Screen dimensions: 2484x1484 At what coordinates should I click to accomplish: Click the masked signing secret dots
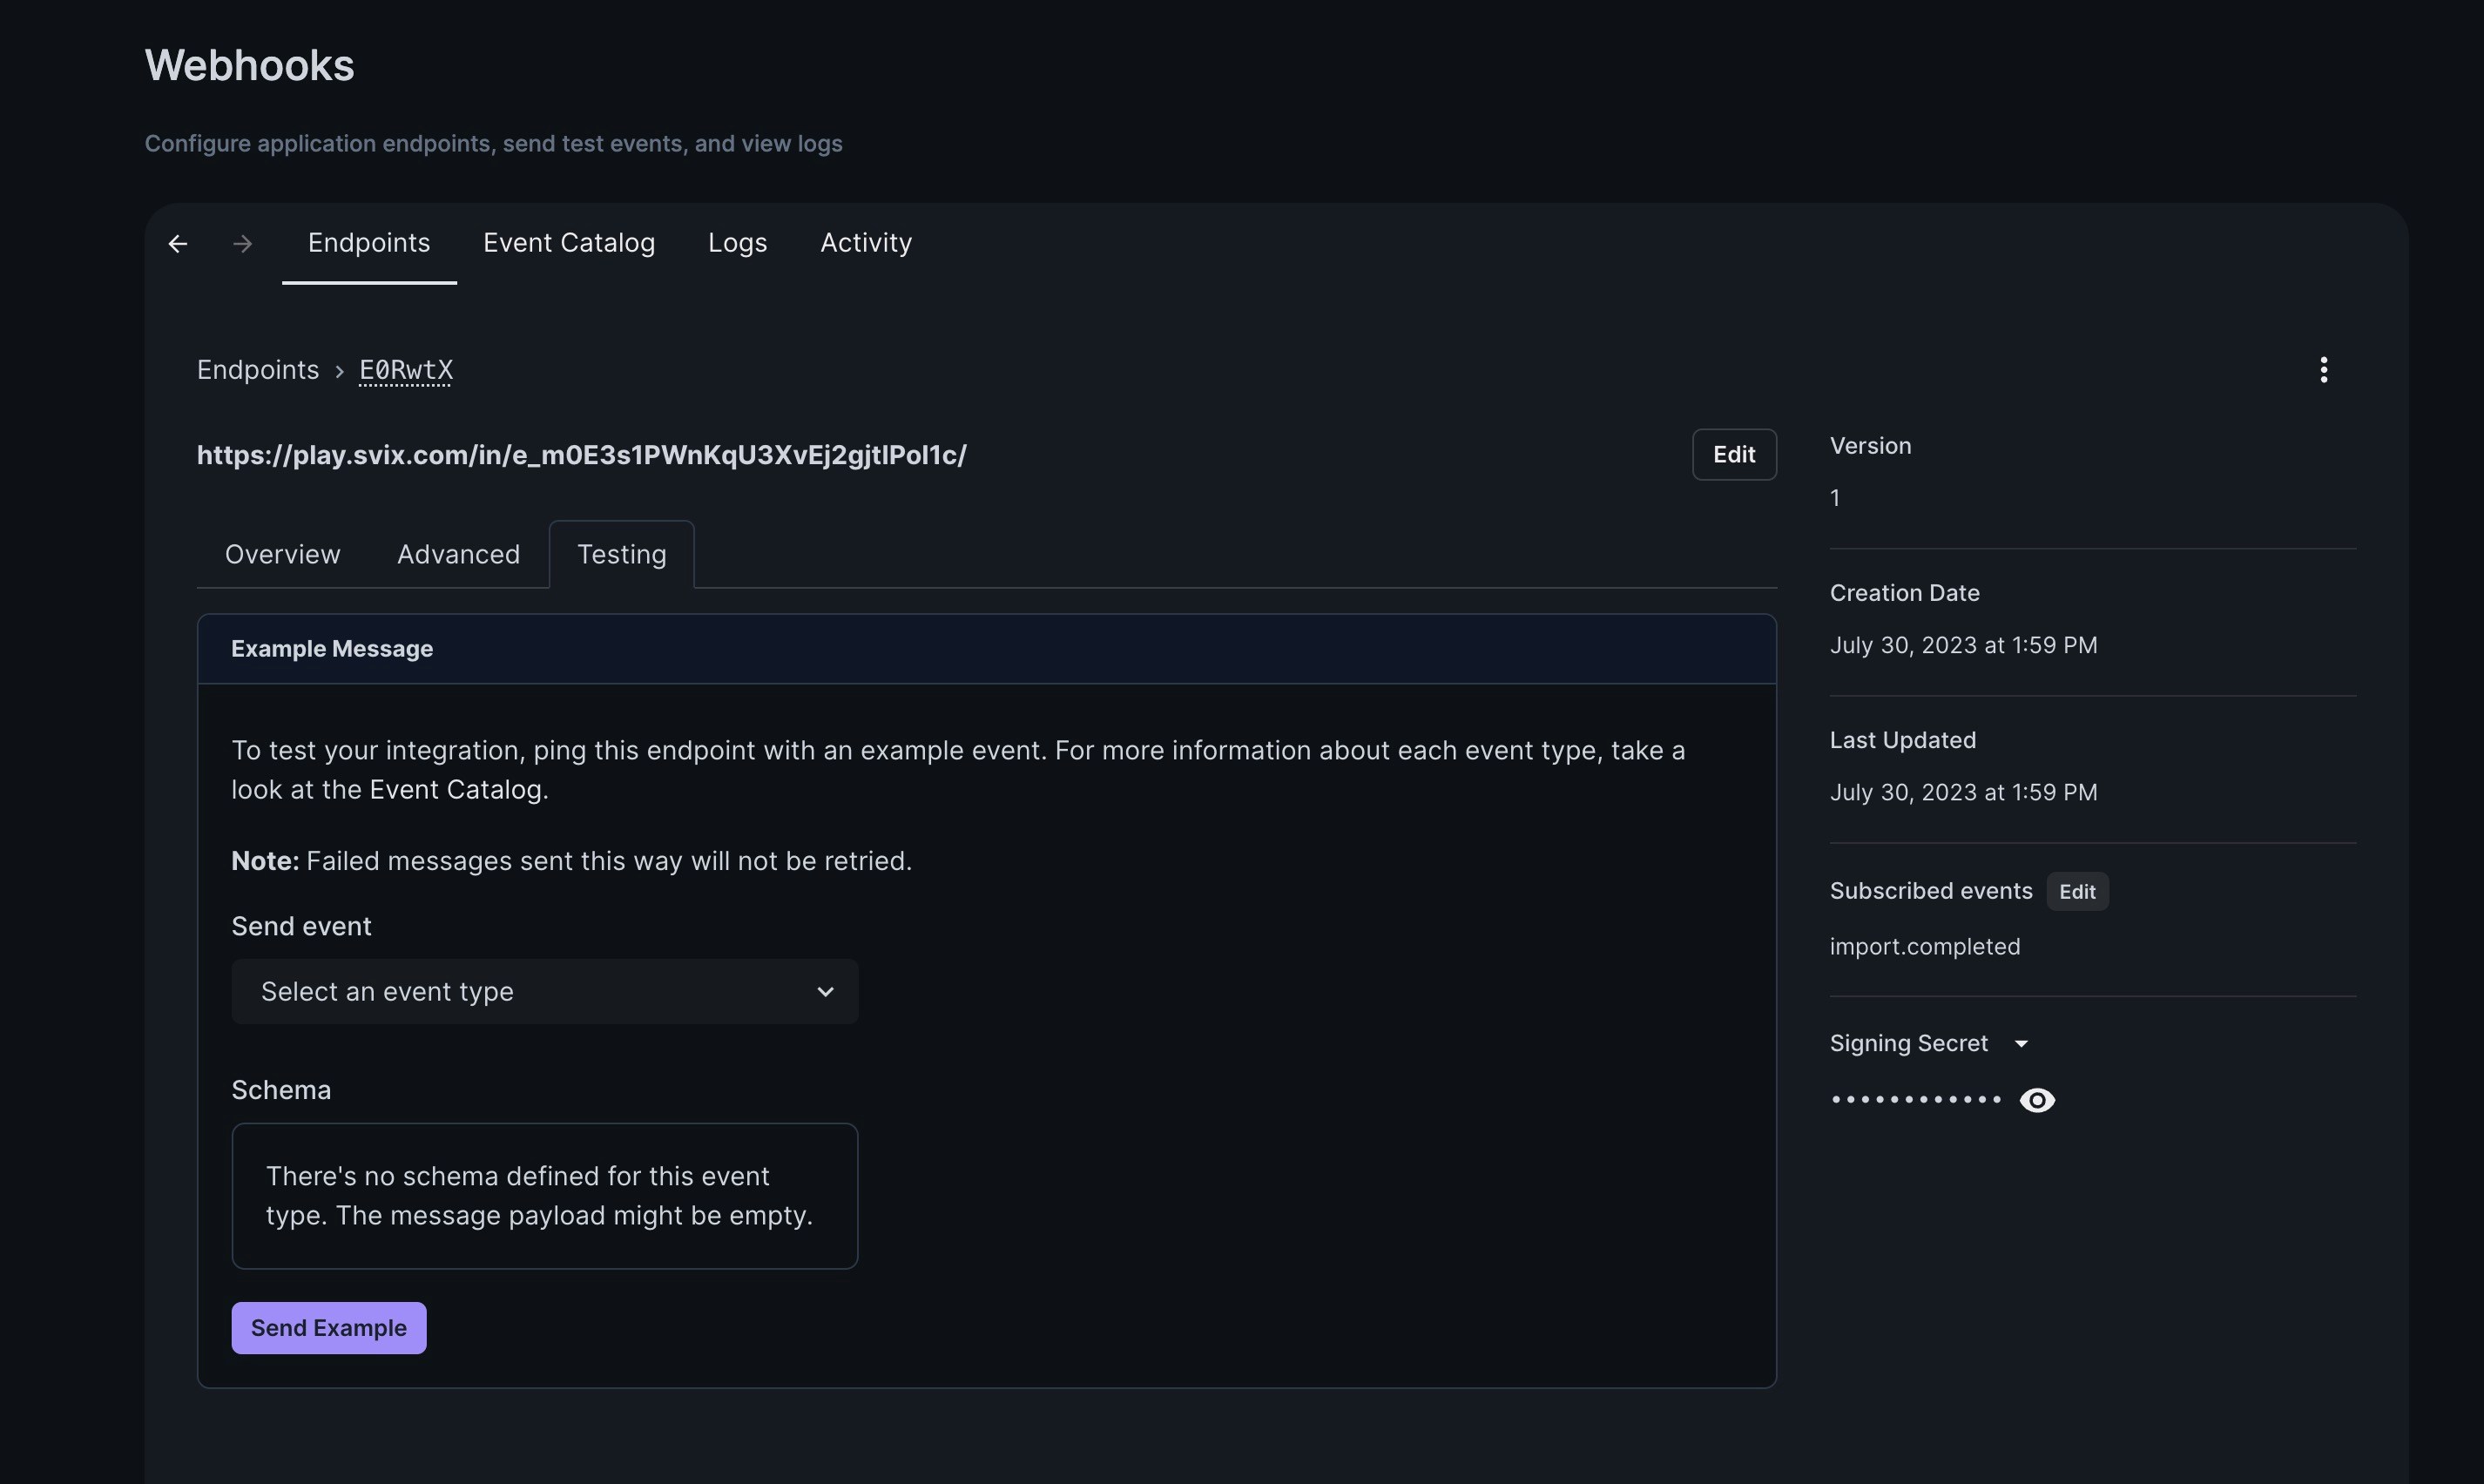1915,1100
